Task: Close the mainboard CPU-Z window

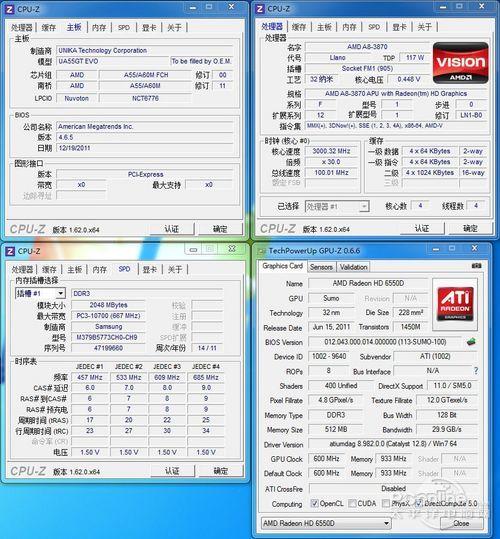Action: (x=231, y=7)
